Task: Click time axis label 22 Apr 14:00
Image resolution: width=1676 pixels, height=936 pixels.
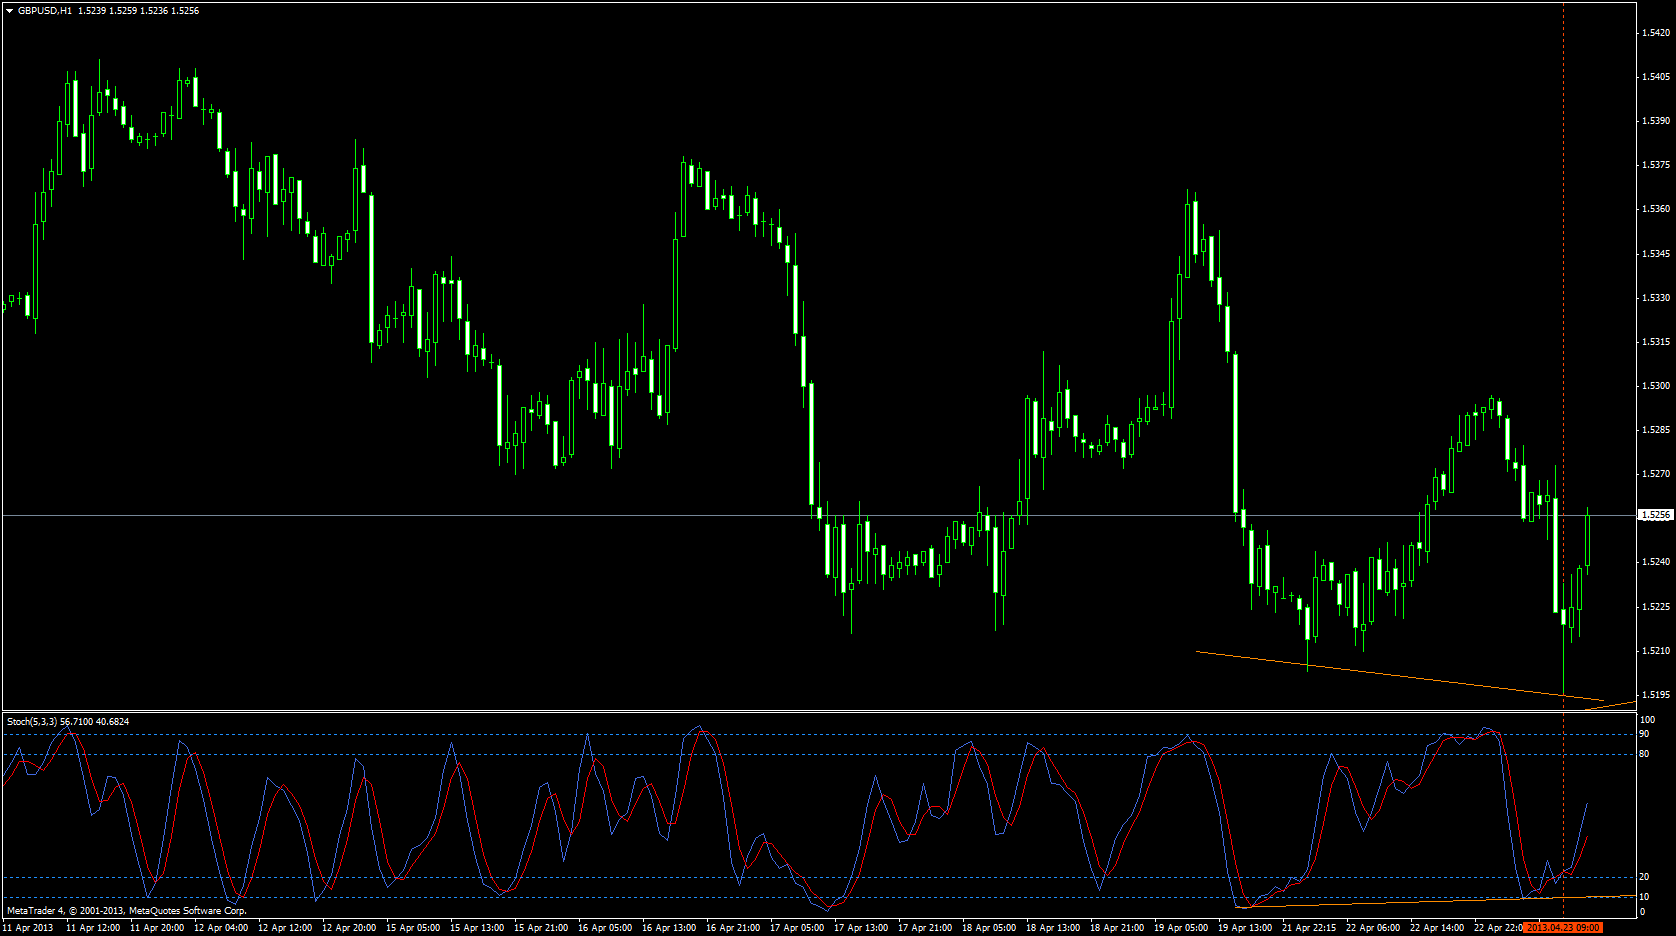Action: [1437, 928]
